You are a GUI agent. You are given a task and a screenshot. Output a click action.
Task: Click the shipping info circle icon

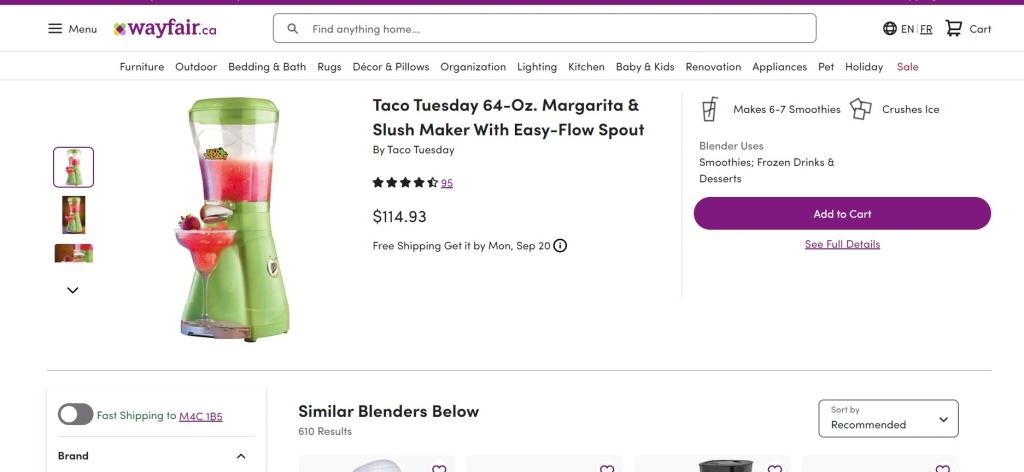[560, 246]
